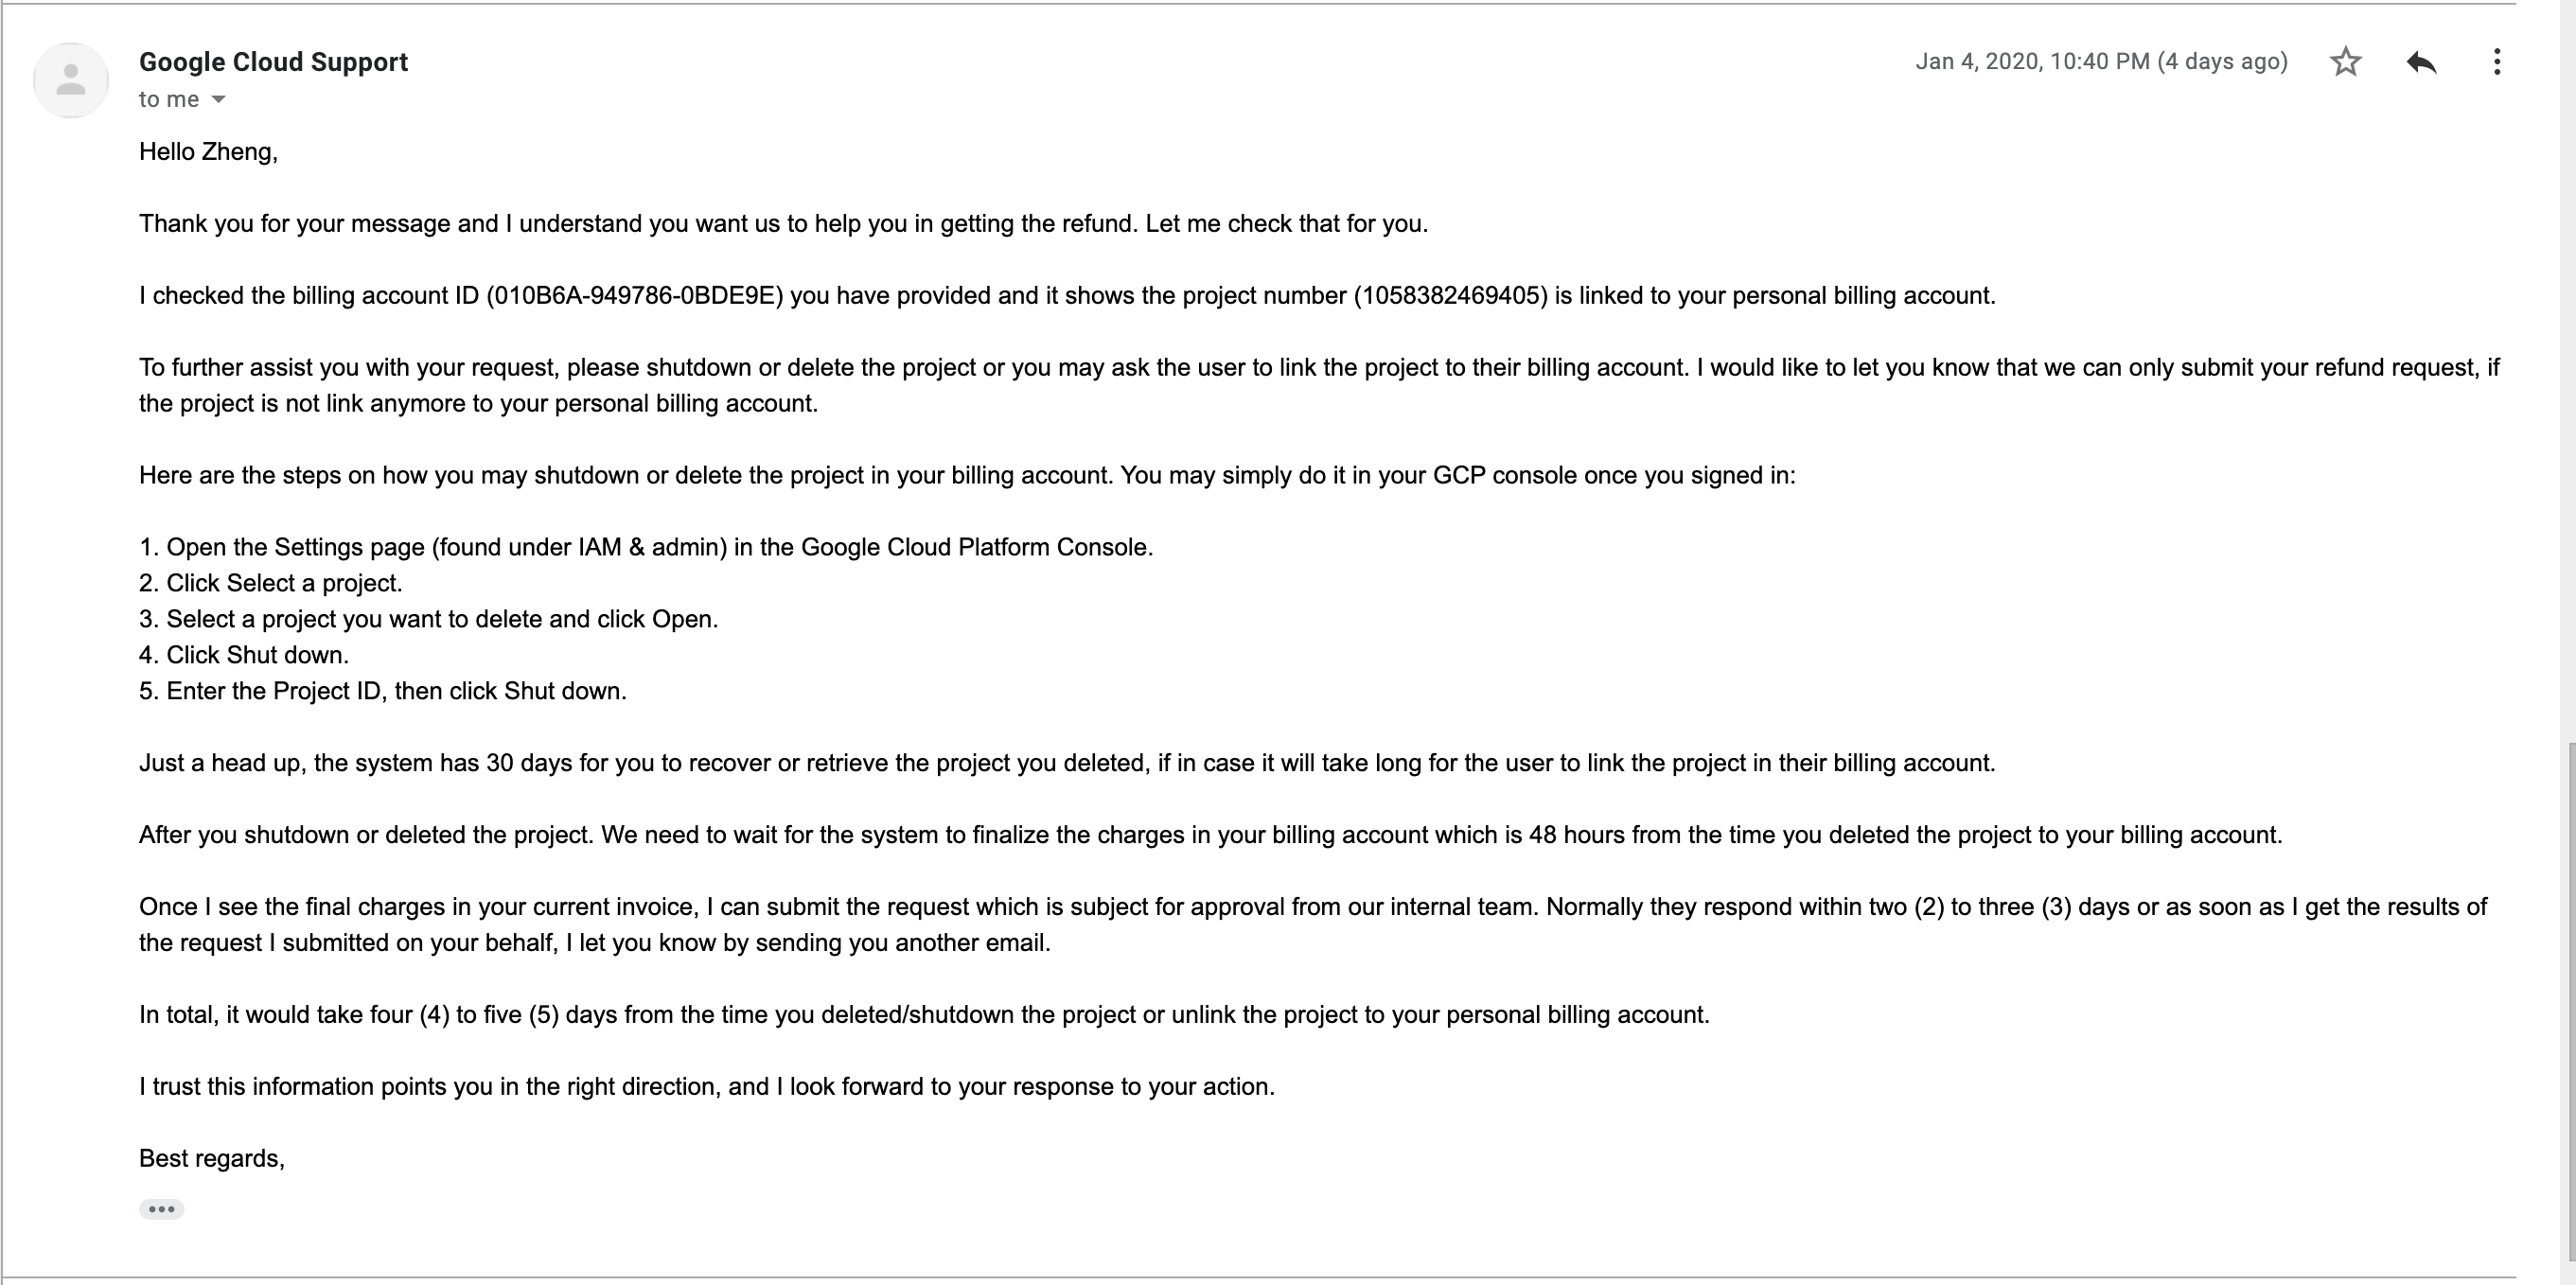Click step 1 about opening Settings page
2576x1285 pixels.
[x=646, y=548]
